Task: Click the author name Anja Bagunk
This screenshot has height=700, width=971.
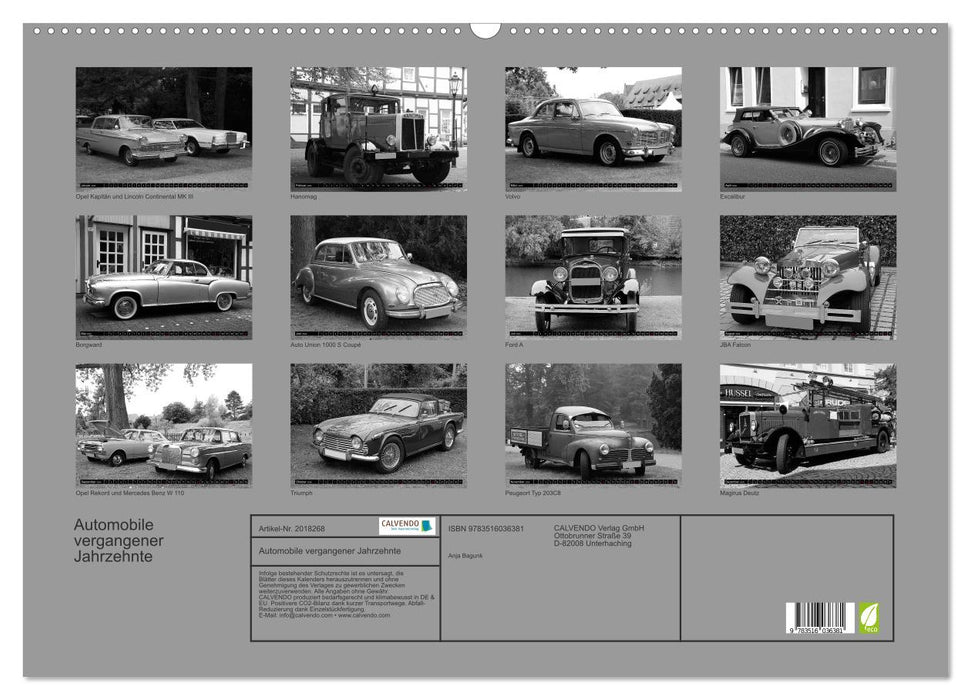Action: pyautogui.click(x=465, y=555)
